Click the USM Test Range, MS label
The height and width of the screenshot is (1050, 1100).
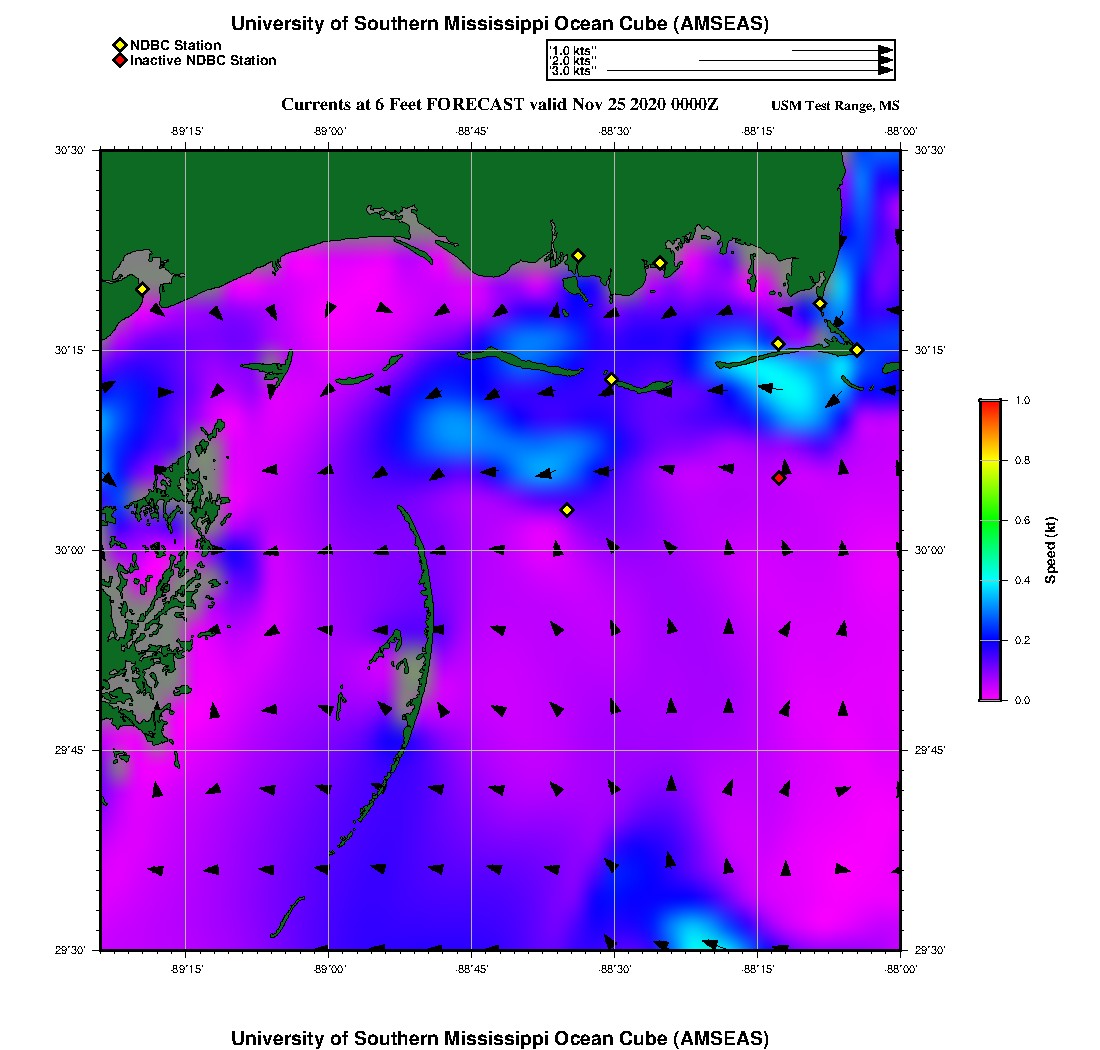click(835, 106)
